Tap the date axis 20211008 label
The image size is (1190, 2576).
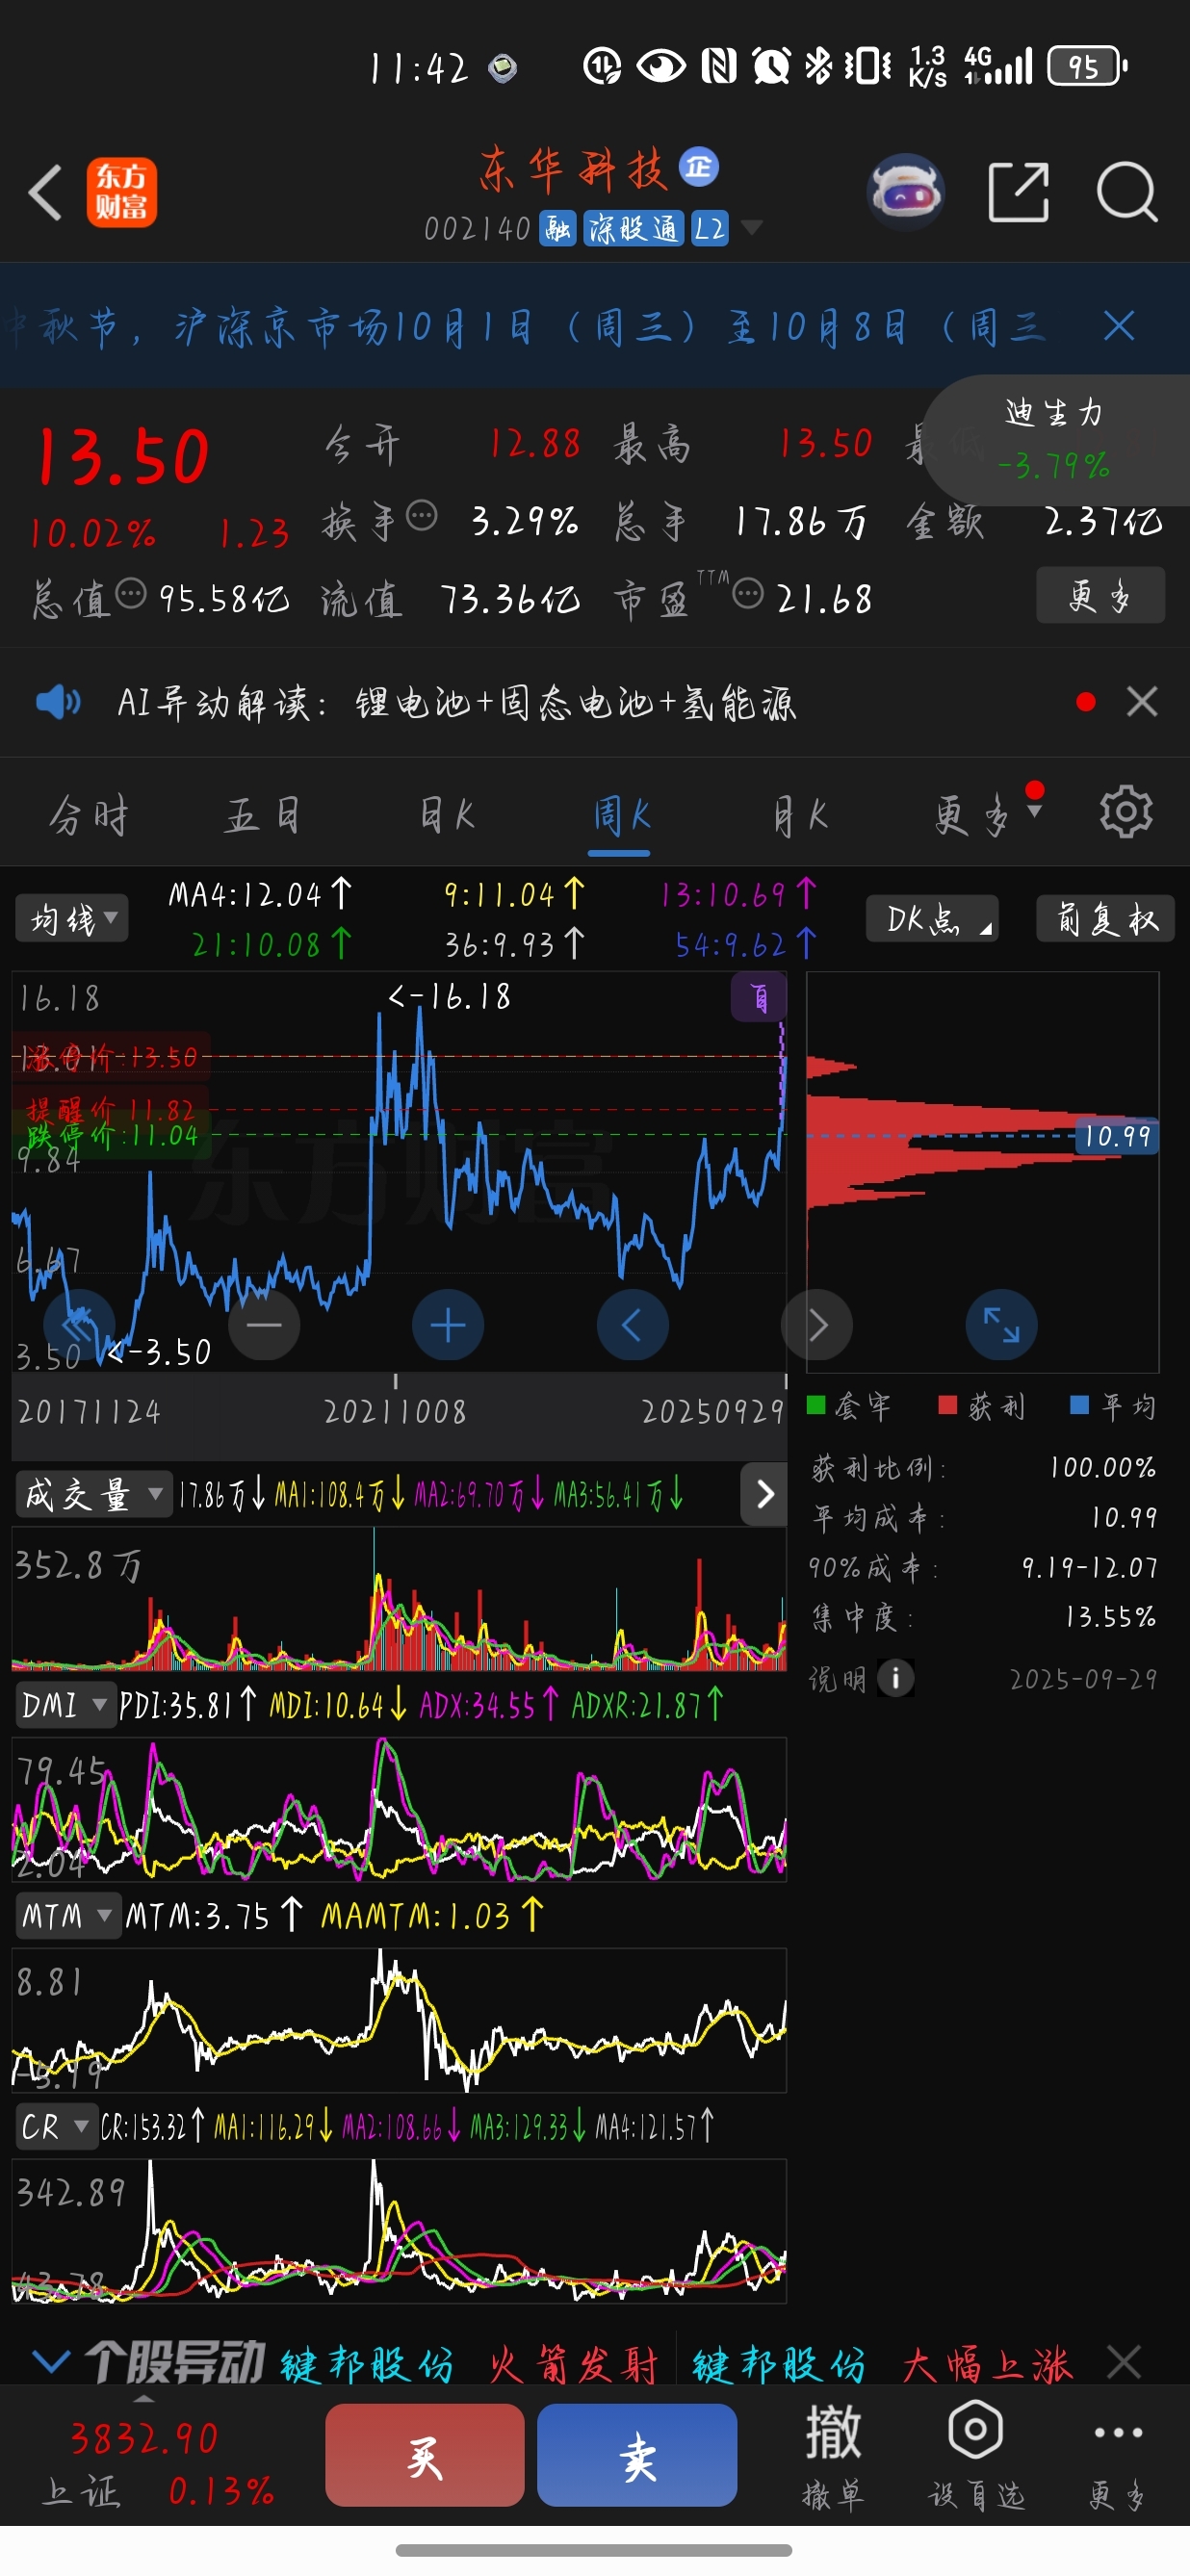[395, 1411]
